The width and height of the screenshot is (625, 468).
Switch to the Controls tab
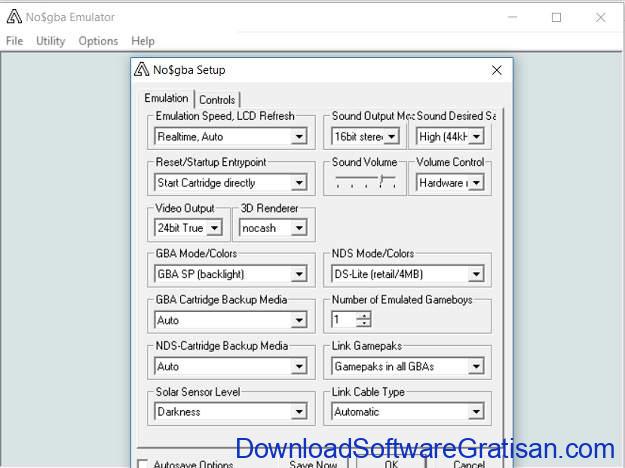pyautogui.click(x=217, y=100)
